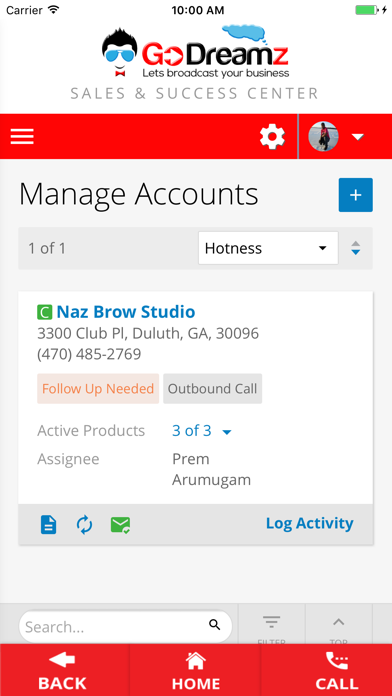The image size is (392, 696).
Task: Expand the 3 of 3 active products
Action: [202, 431]
